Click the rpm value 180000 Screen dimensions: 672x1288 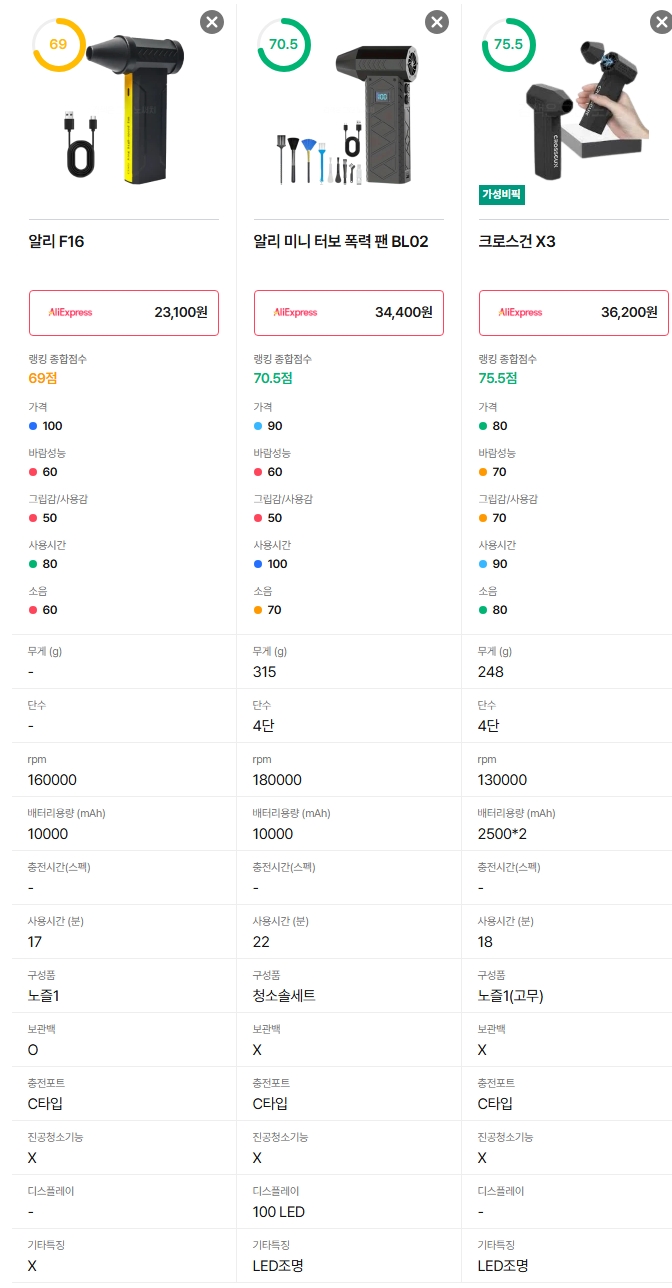coord(277,780)
